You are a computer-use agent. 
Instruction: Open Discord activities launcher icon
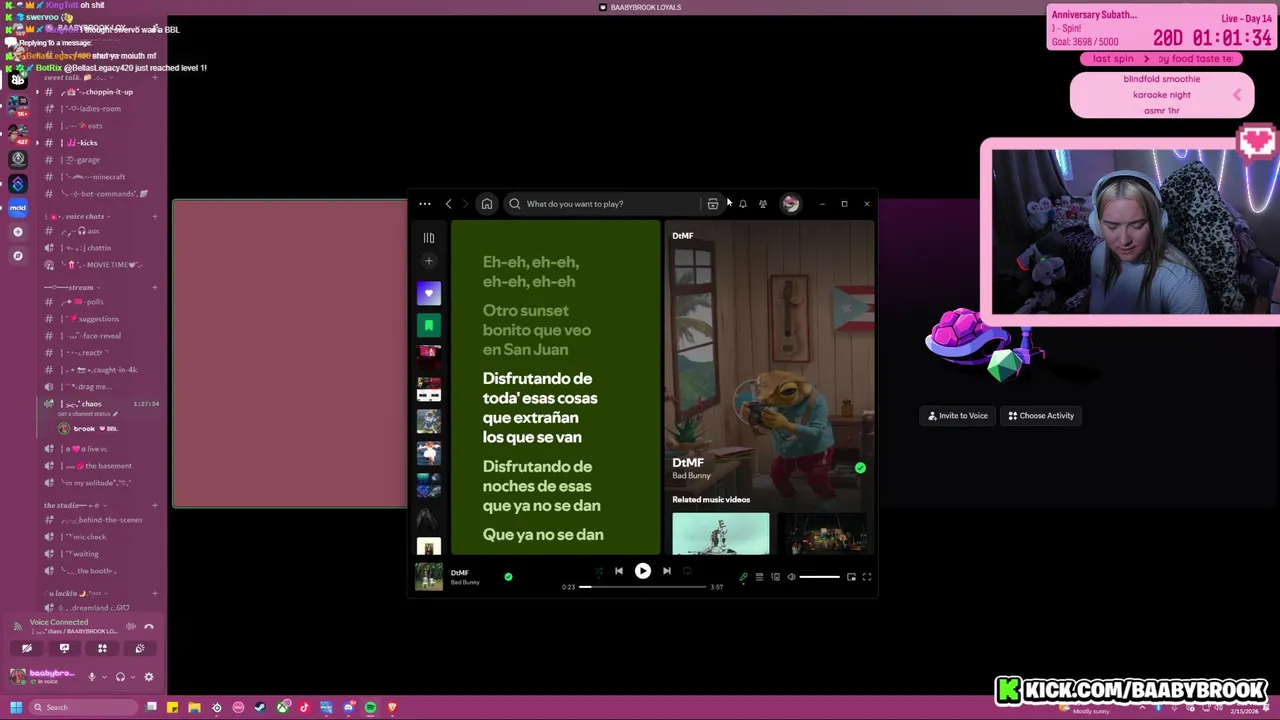102,648
